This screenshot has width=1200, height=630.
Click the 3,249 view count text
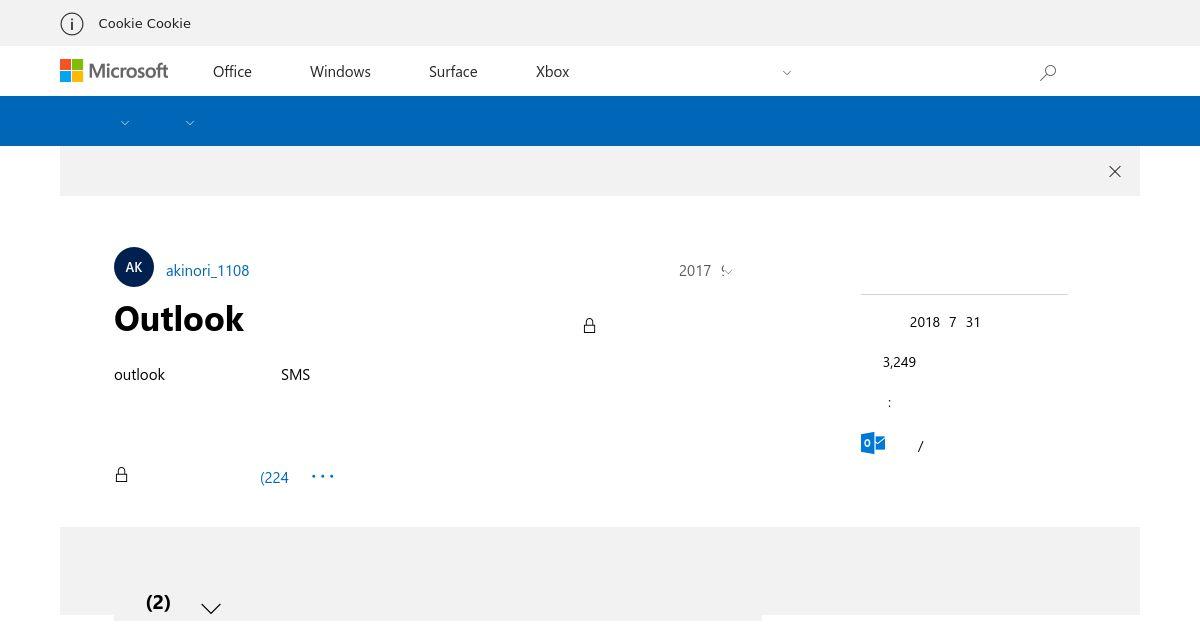click(899, 362)
